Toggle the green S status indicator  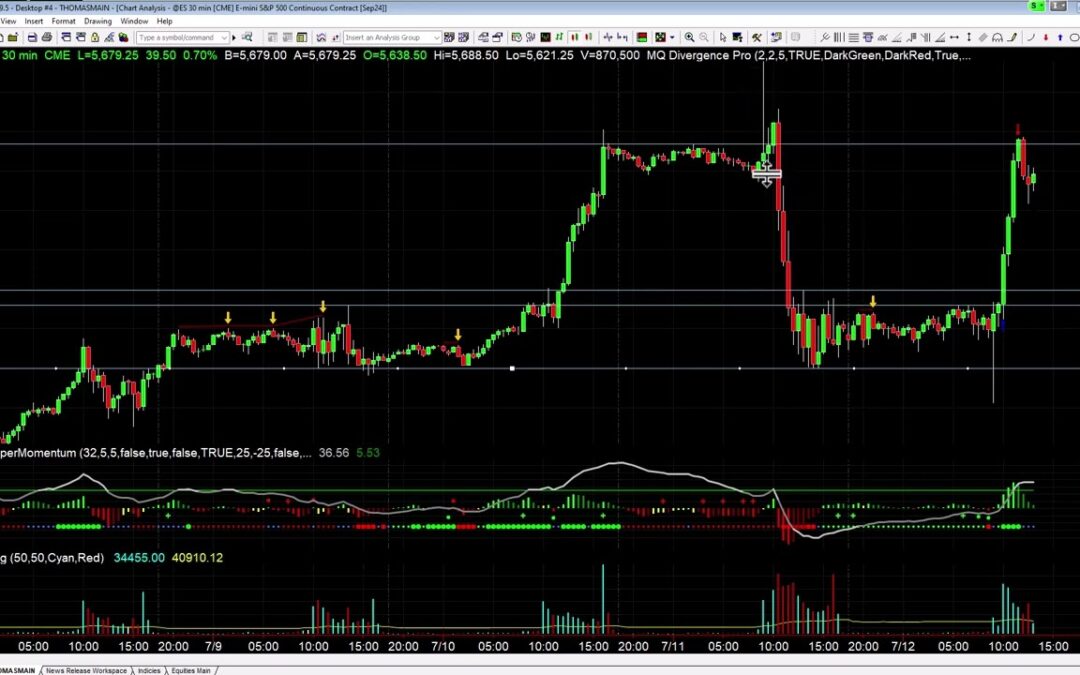1035,7
